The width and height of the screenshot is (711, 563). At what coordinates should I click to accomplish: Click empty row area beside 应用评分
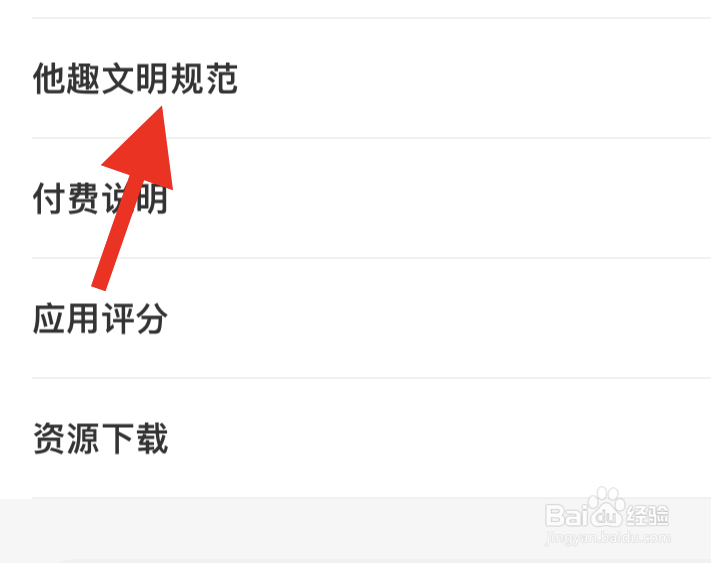tap(440, 318)
